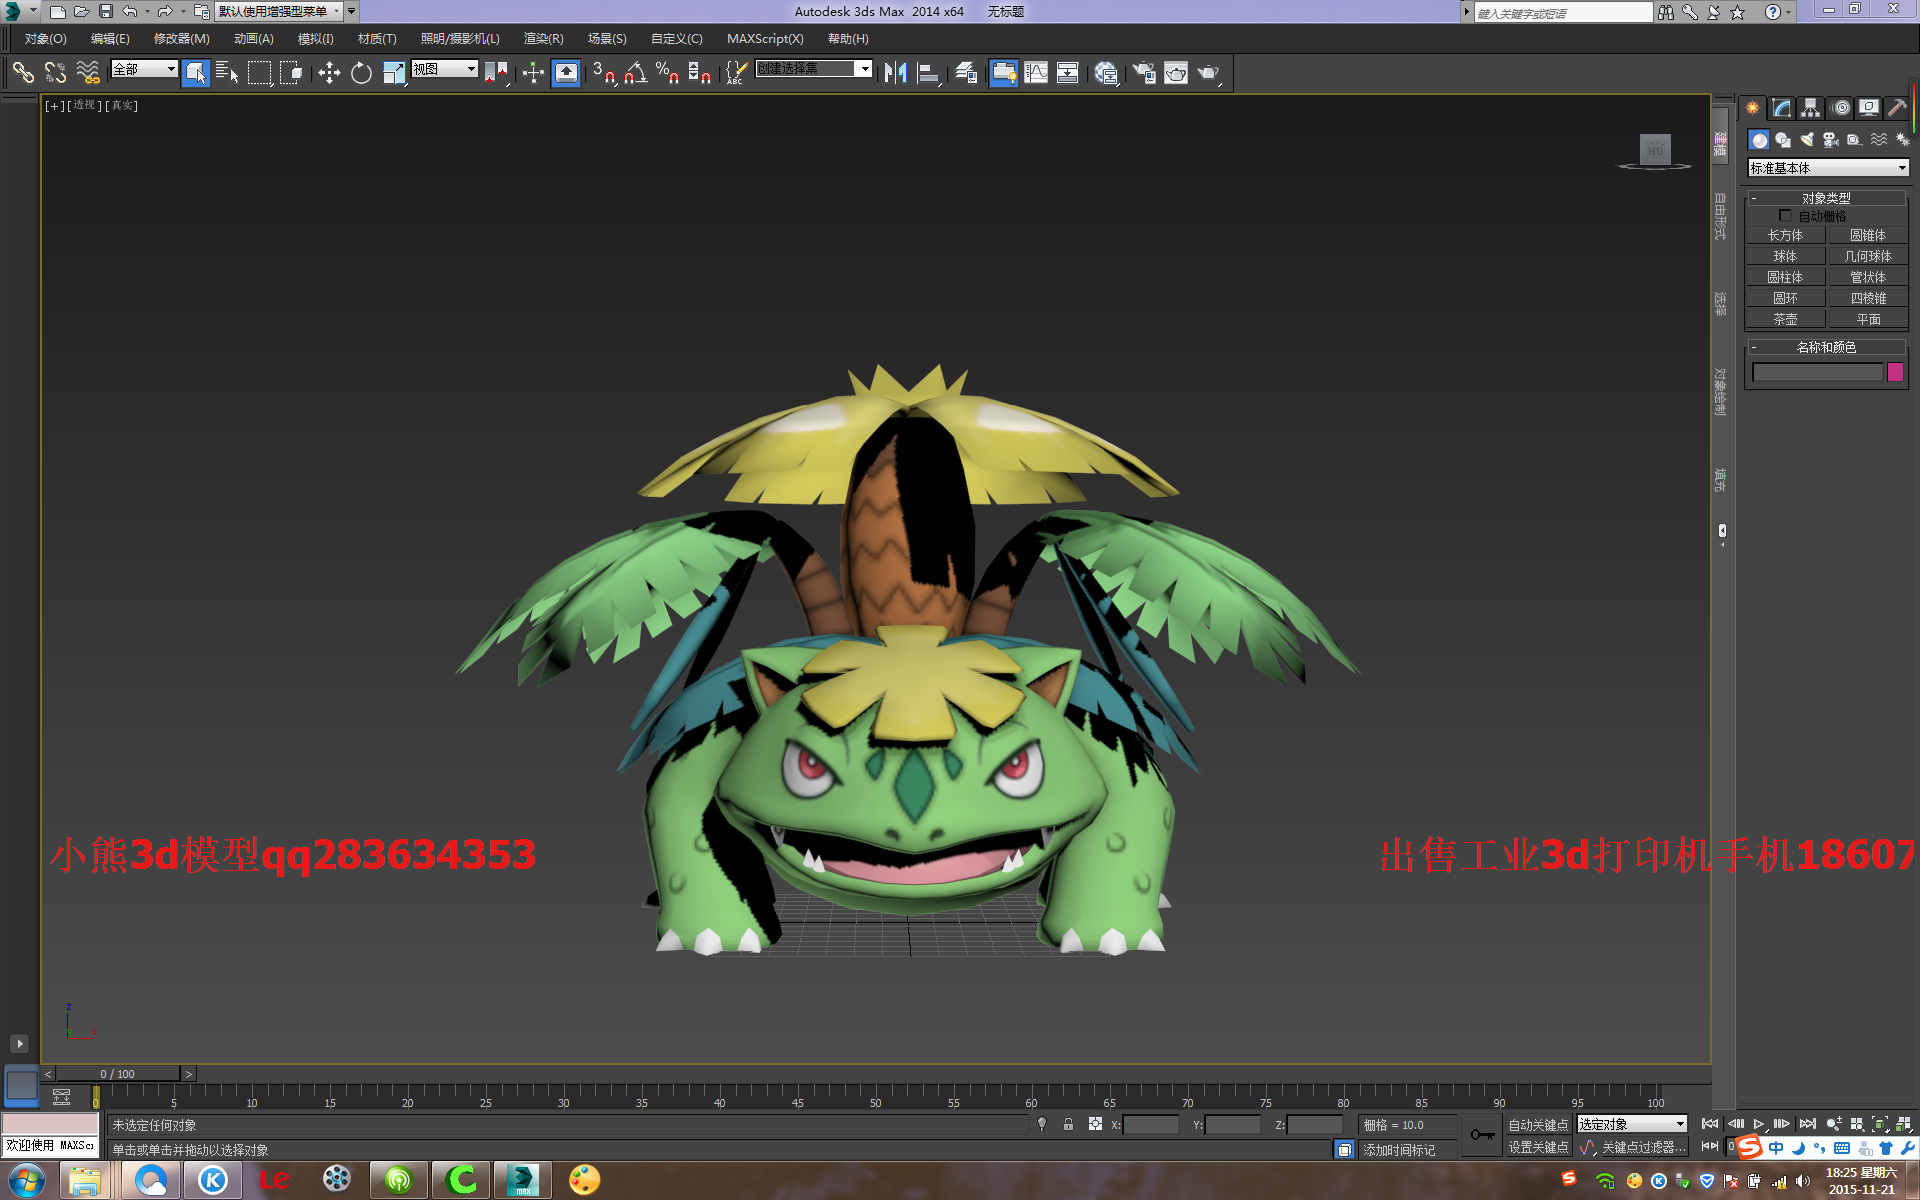1920x1200 pixels.
Task: Toggle the 自动关键点 auto key button
Action: 1538,1125
